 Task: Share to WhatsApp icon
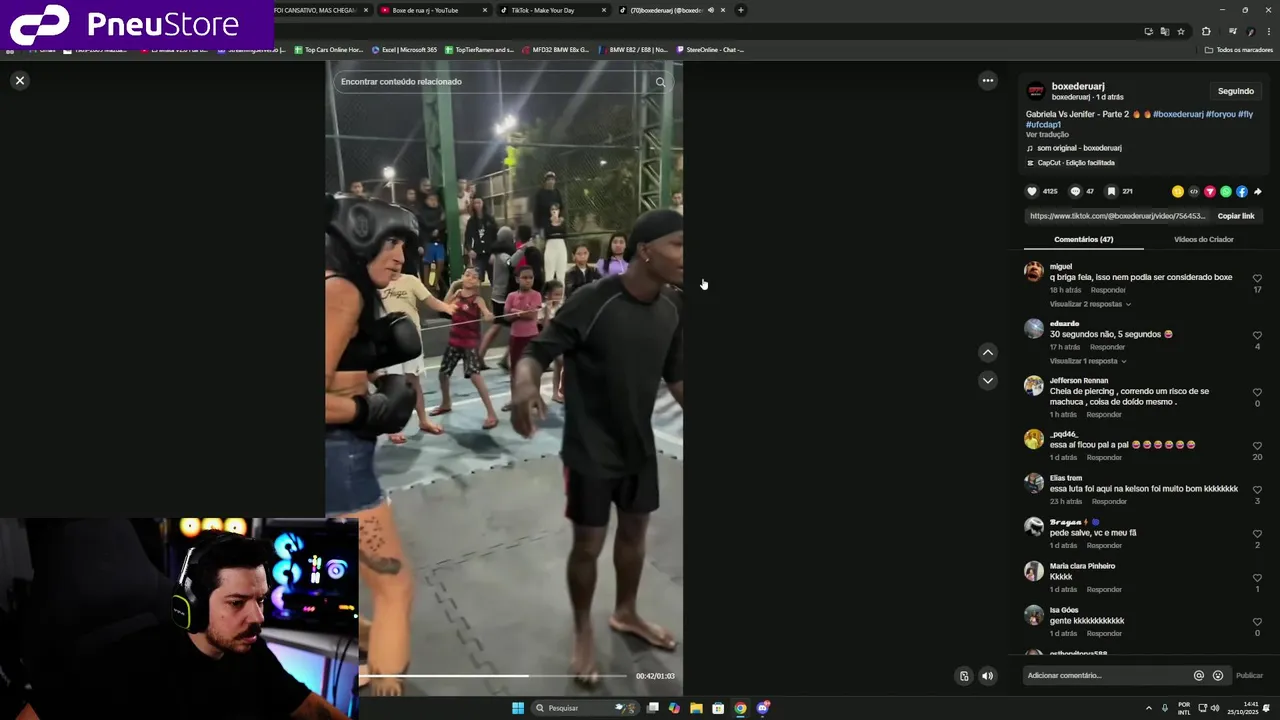1226,191
